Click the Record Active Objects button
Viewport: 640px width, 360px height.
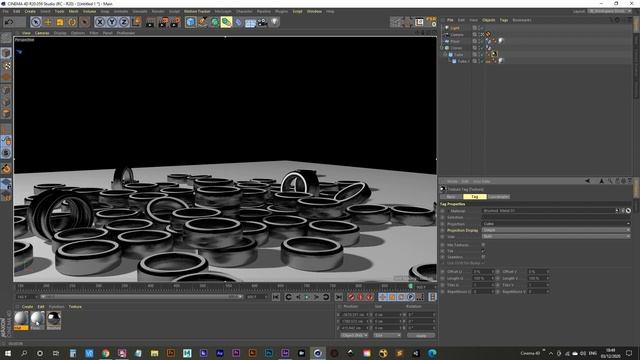click(x=351, y=297)
